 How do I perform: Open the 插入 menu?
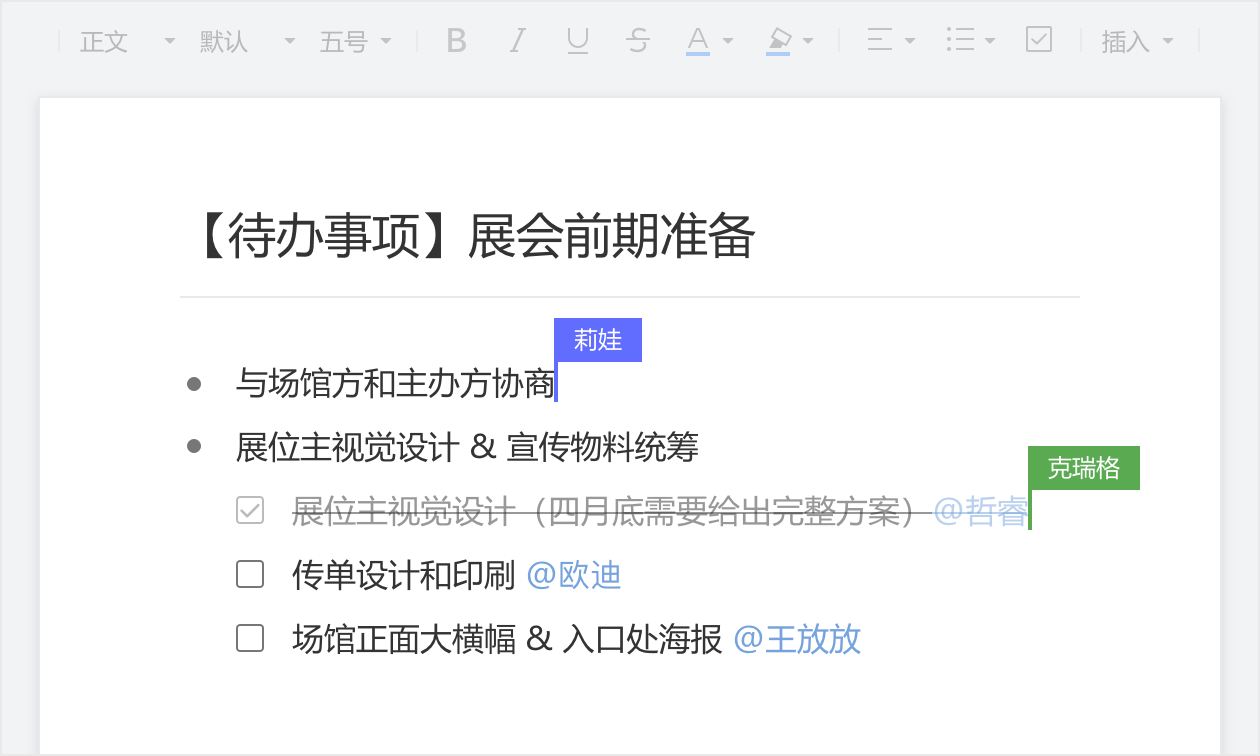1137,41
